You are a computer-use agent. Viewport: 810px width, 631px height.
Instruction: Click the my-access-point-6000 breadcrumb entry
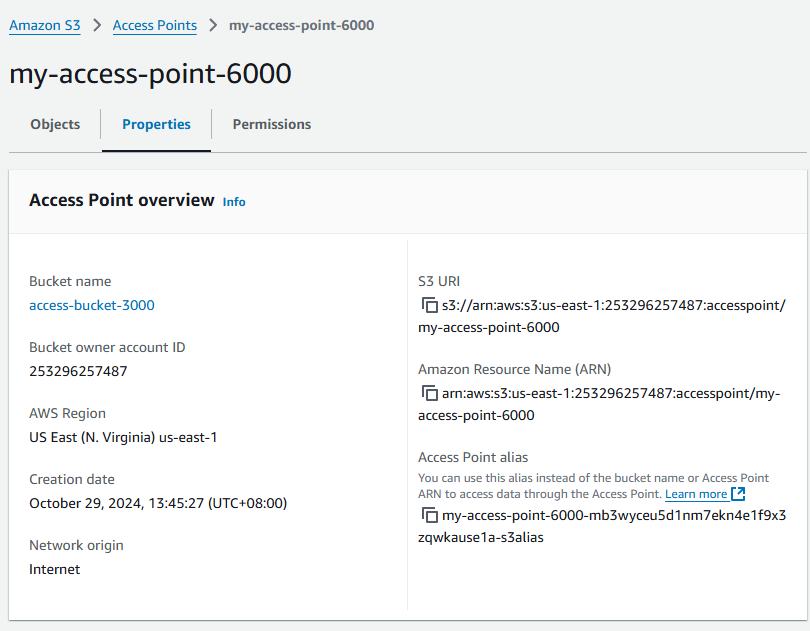point(301,25)
